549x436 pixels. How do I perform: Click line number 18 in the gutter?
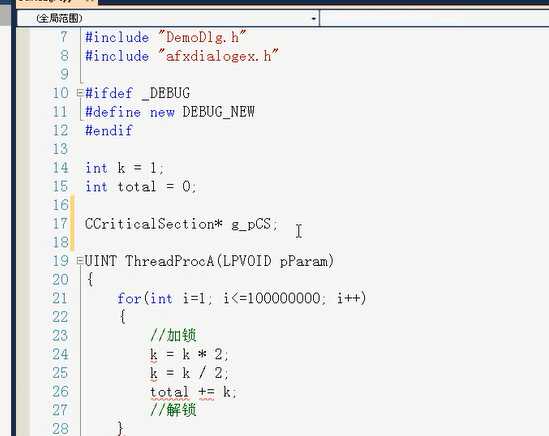60,242
